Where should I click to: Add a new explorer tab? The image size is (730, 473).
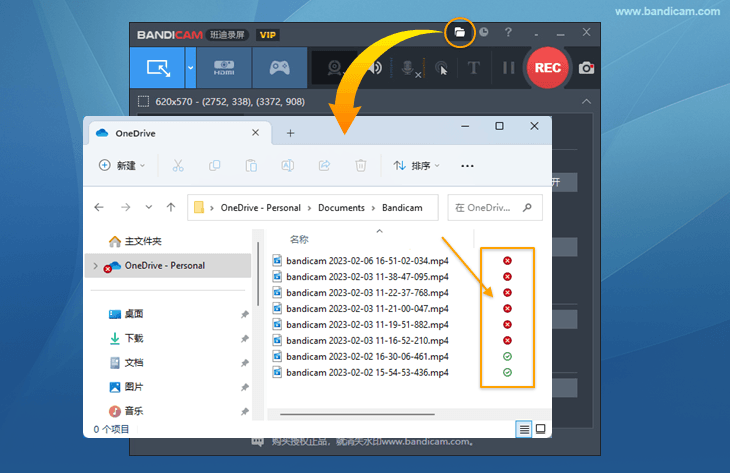290,133
